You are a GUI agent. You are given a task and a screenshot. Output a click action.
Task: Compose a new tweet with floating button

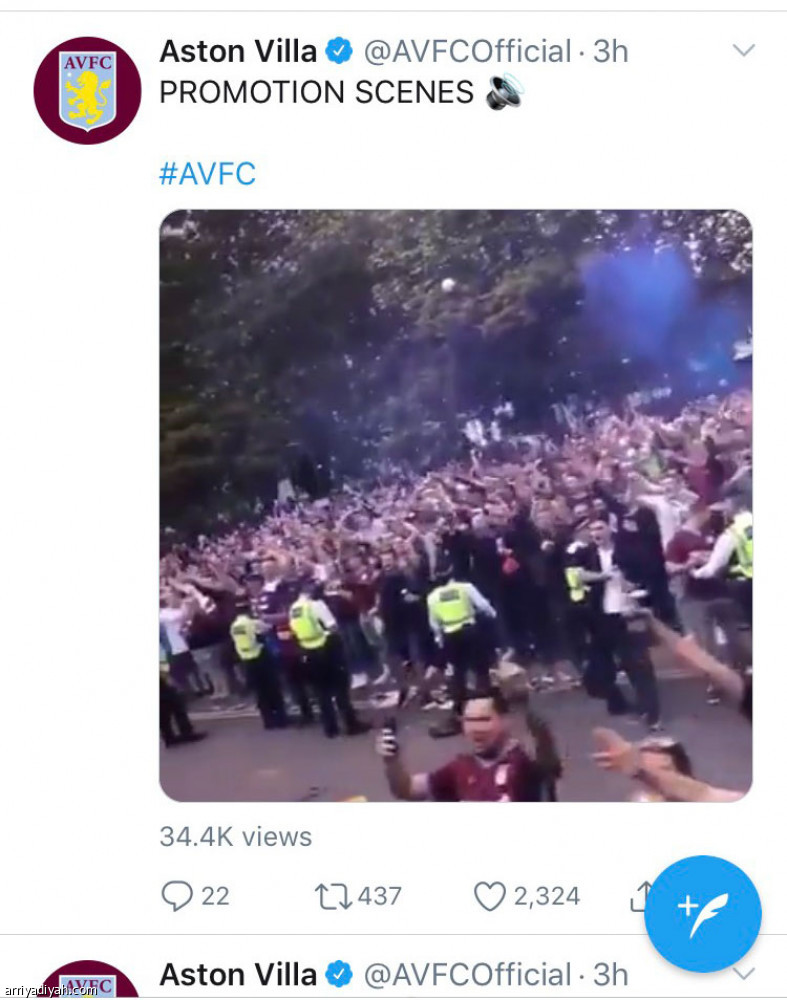[x=702, y=914]
